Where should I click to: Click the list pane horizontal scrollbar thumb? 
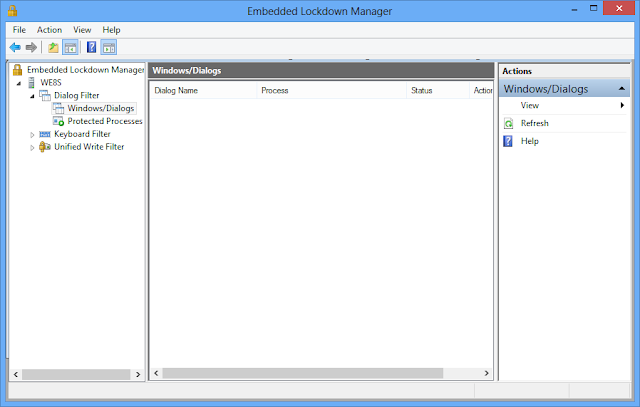tap(303, 373)
